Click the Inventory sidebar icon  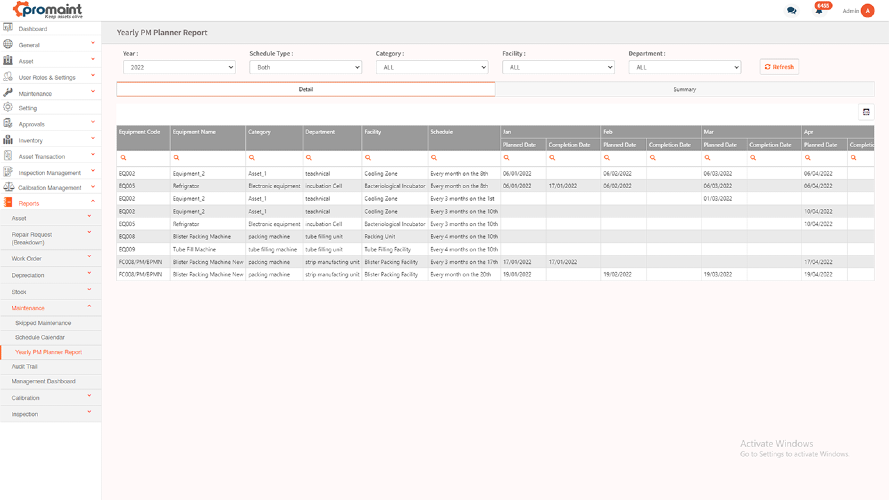[x=8, y=139]
